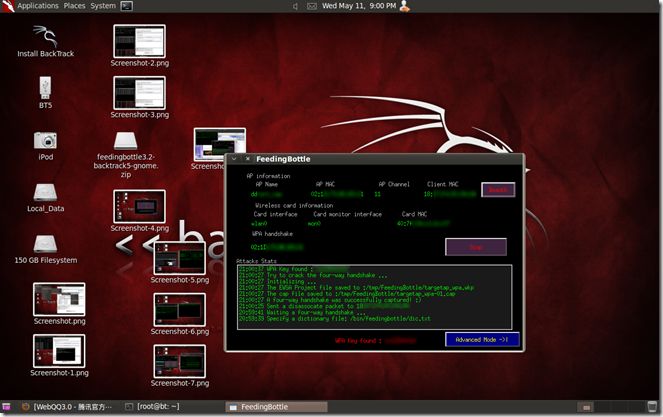Select the feedingbottle3.2-backtrack5-gnome.zip file icon
The image size is (663, 417).
126,141
